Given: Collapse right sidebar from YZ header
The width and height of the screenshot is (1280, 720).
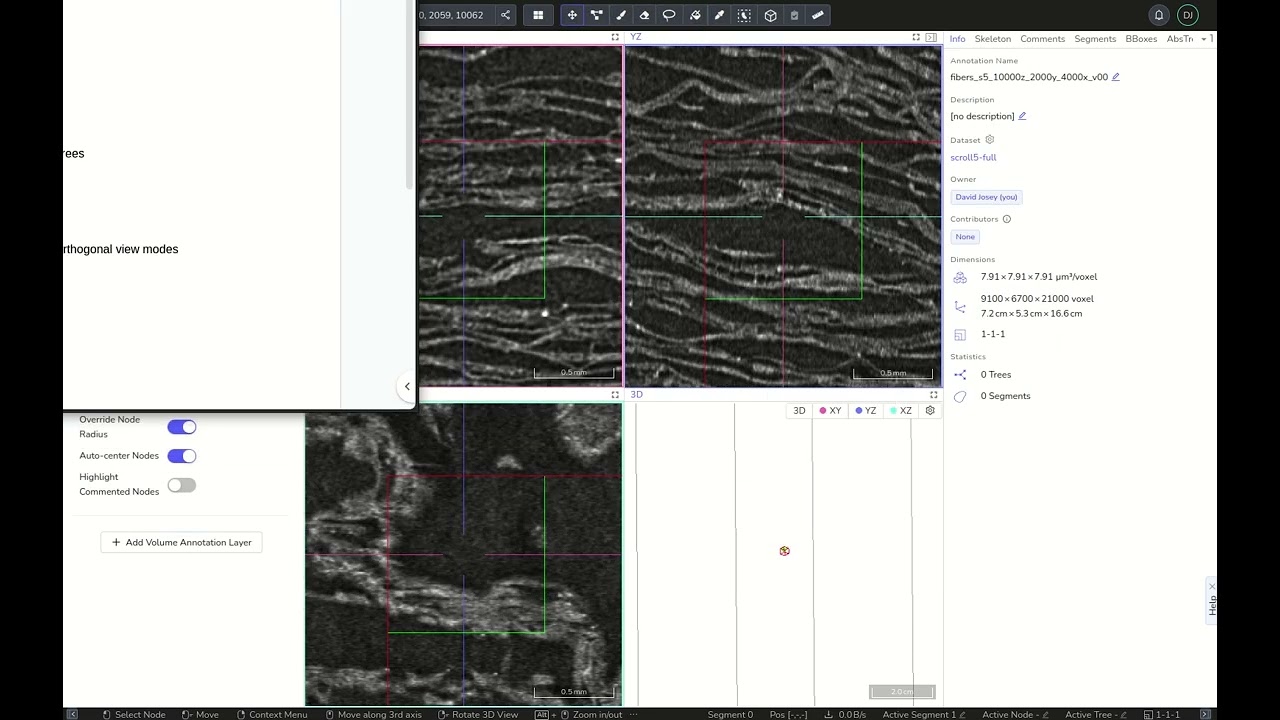Looking at the screenshot, I should (x=931, y=37).
